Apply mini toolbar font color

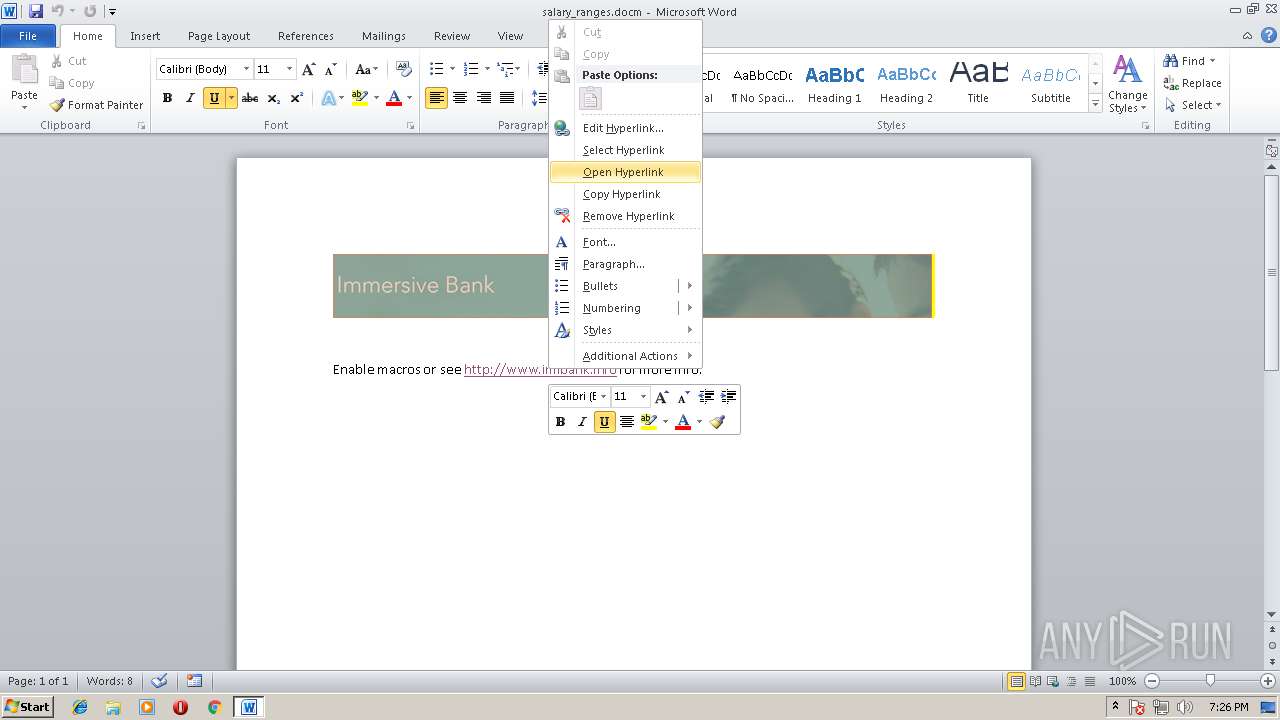[683, 422]
